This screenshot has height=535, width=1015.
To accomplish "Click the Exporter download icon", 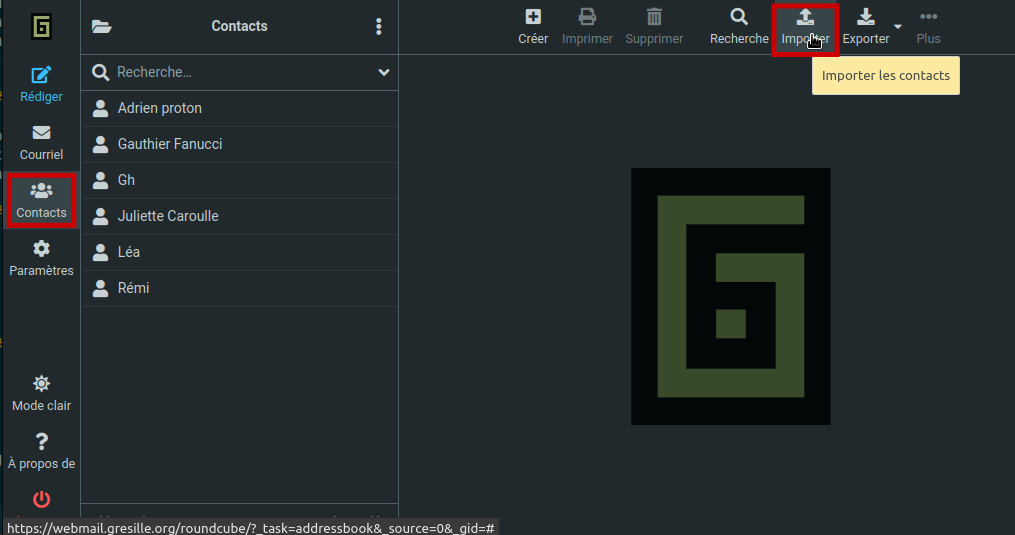I will coord(866,17).
